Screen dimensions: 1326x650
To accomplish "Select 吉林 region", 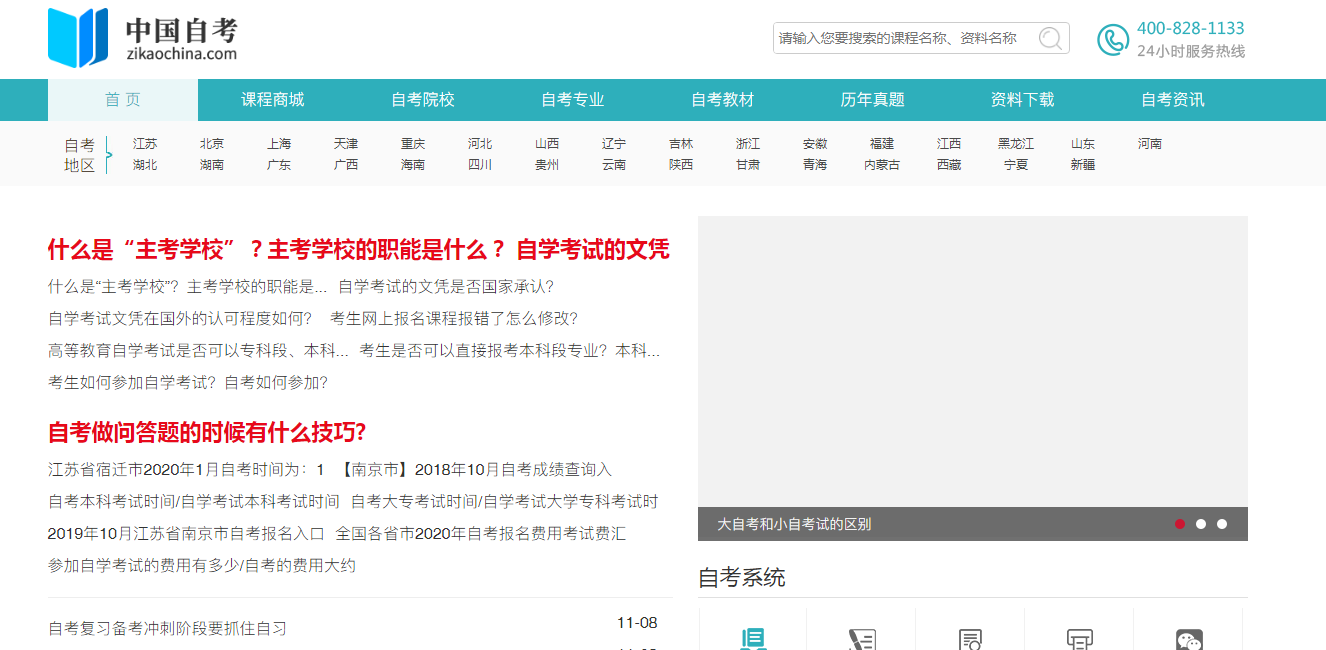I will [x=681, y=144].
